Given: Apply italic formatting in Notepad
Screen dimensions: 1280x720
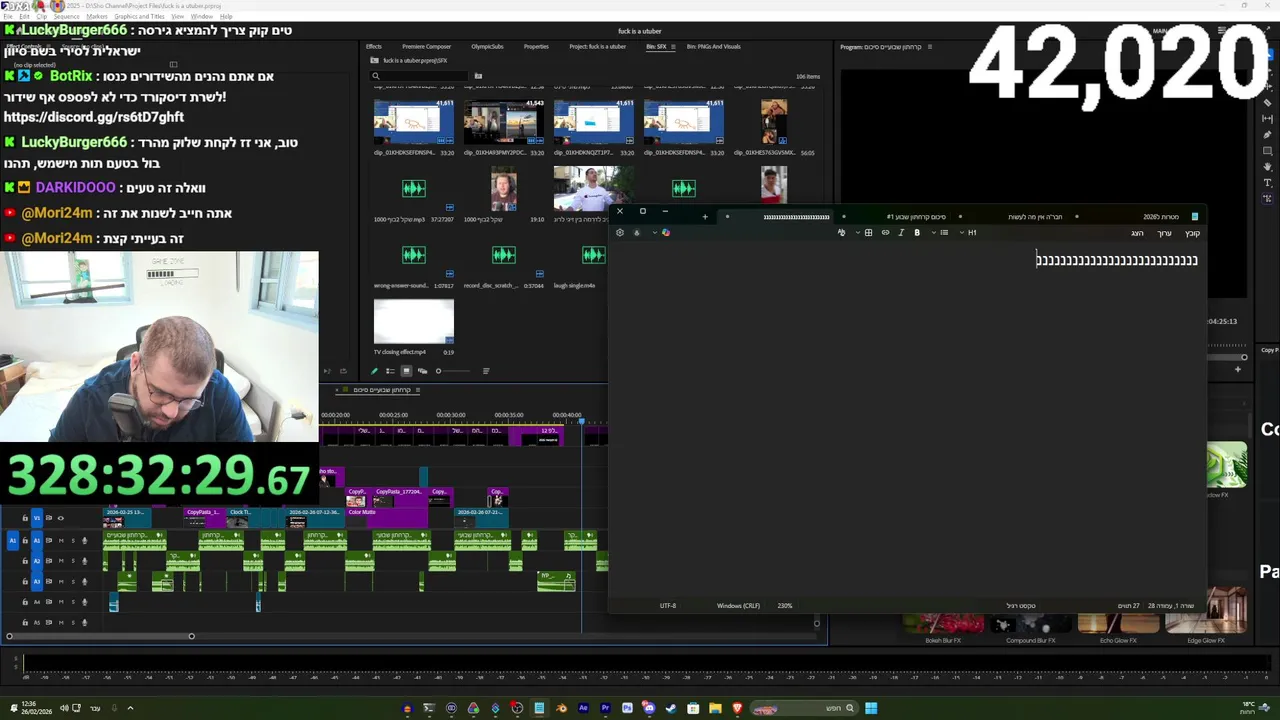Looking at the screenshot, I should pyautogui.click(x=901, y=232).
